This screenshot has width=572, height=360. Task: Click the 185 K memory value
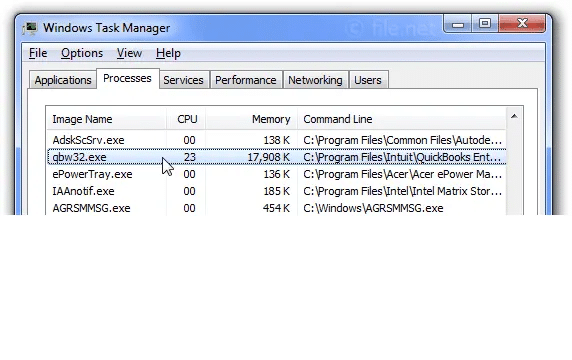[277, 191]
